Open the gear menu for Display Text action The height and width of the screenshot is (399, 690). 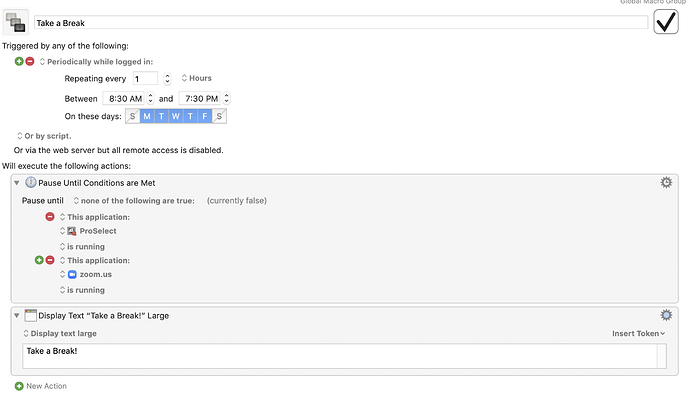pos(666,315)
